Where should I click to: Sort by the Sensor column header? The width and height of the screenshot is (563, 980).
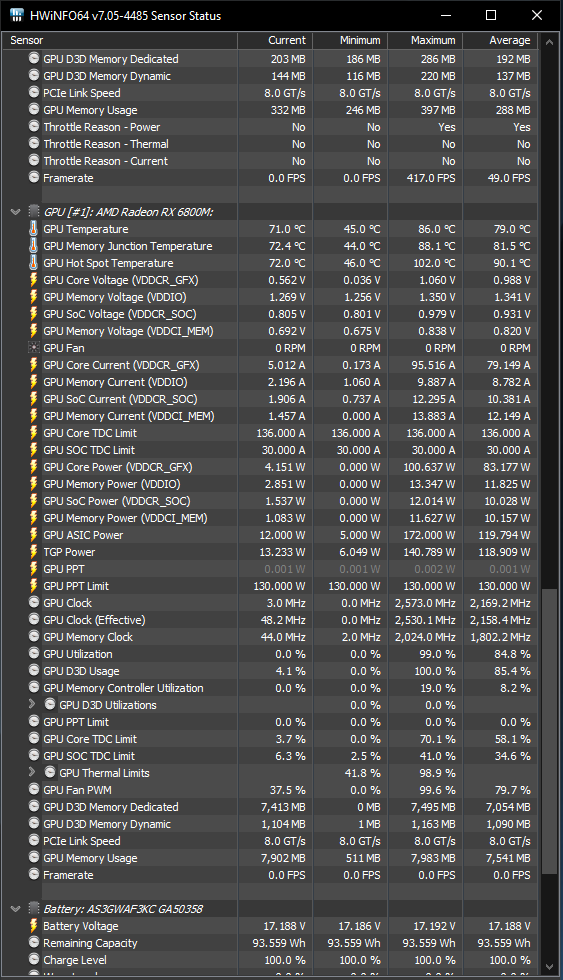tap(119, 40)
